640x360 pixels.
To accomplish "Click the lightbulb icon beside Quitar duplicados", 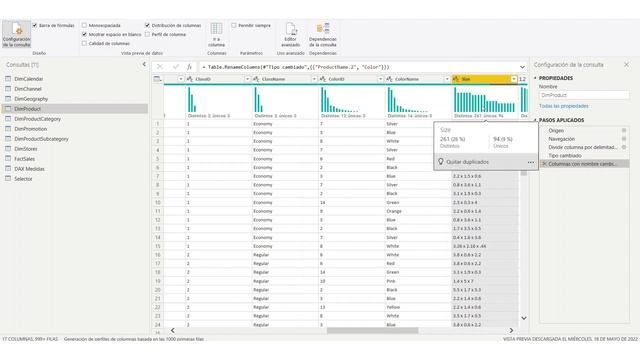I will coord(441,162).
